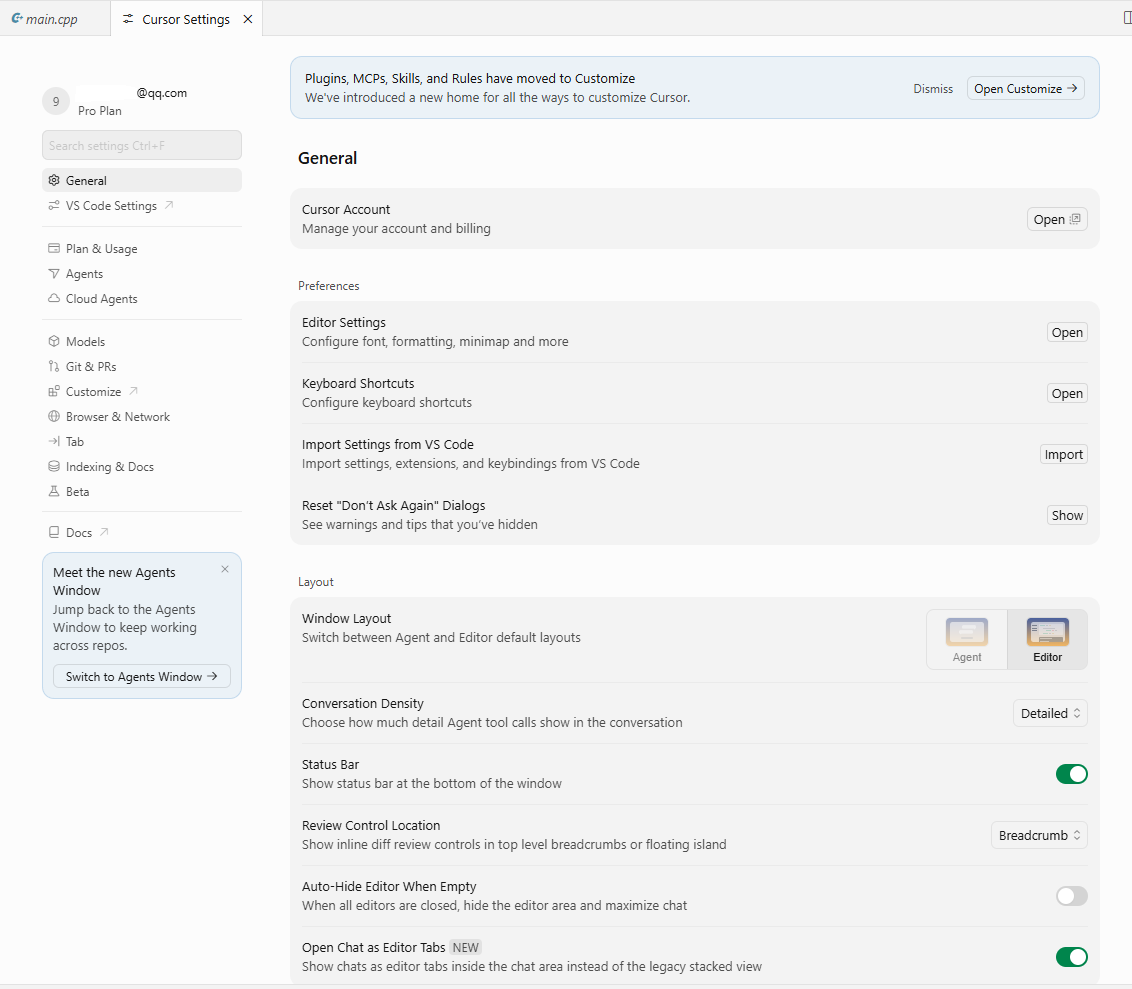Open the General settings section
This screenshot has height=989, width=1132.
coord(142,180)
